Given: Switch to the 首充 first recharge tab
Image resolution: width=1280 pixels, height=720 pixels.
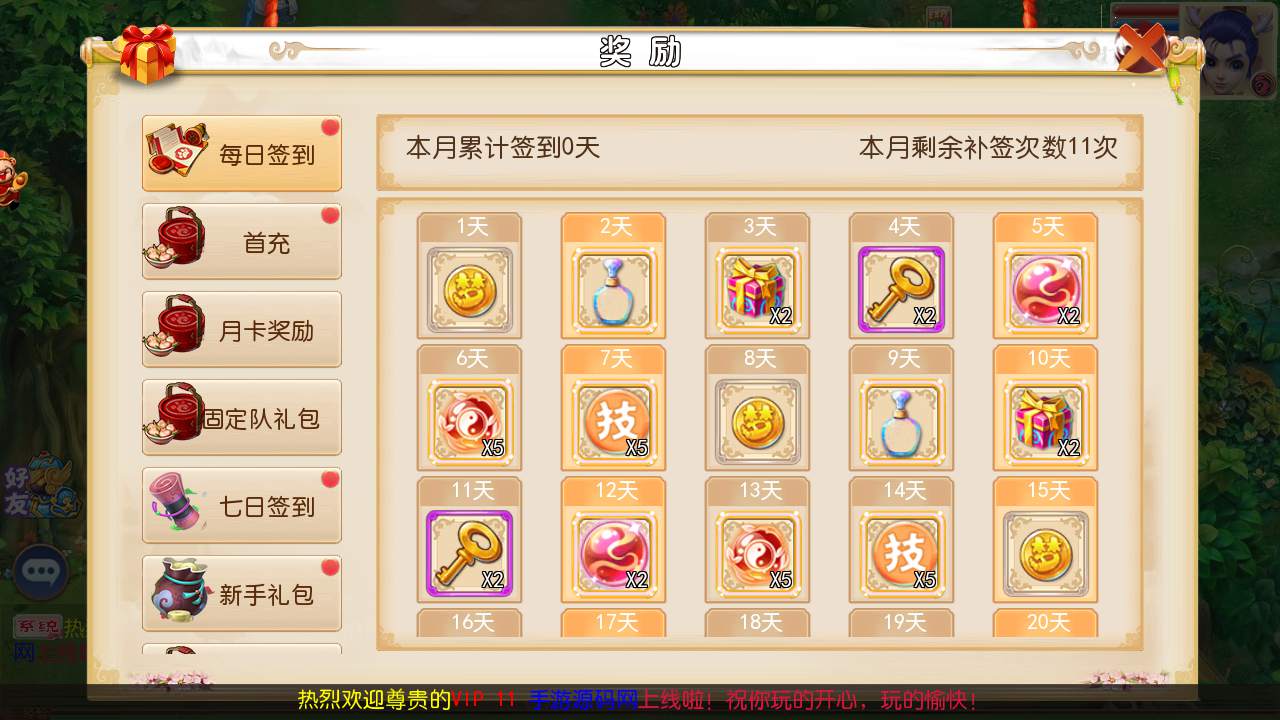Looking at the screenshot, I should [x=242, y=241].
